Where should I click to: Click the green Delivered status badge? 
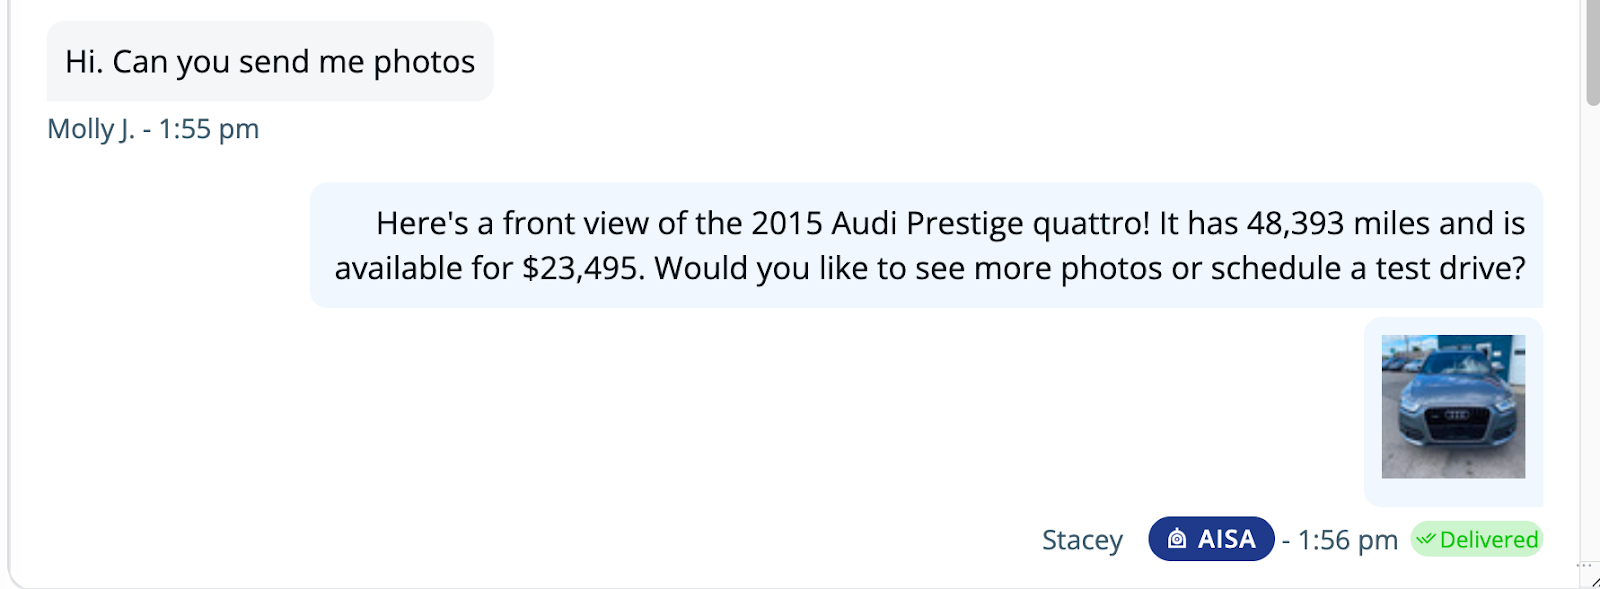[x=1477, y=540]
